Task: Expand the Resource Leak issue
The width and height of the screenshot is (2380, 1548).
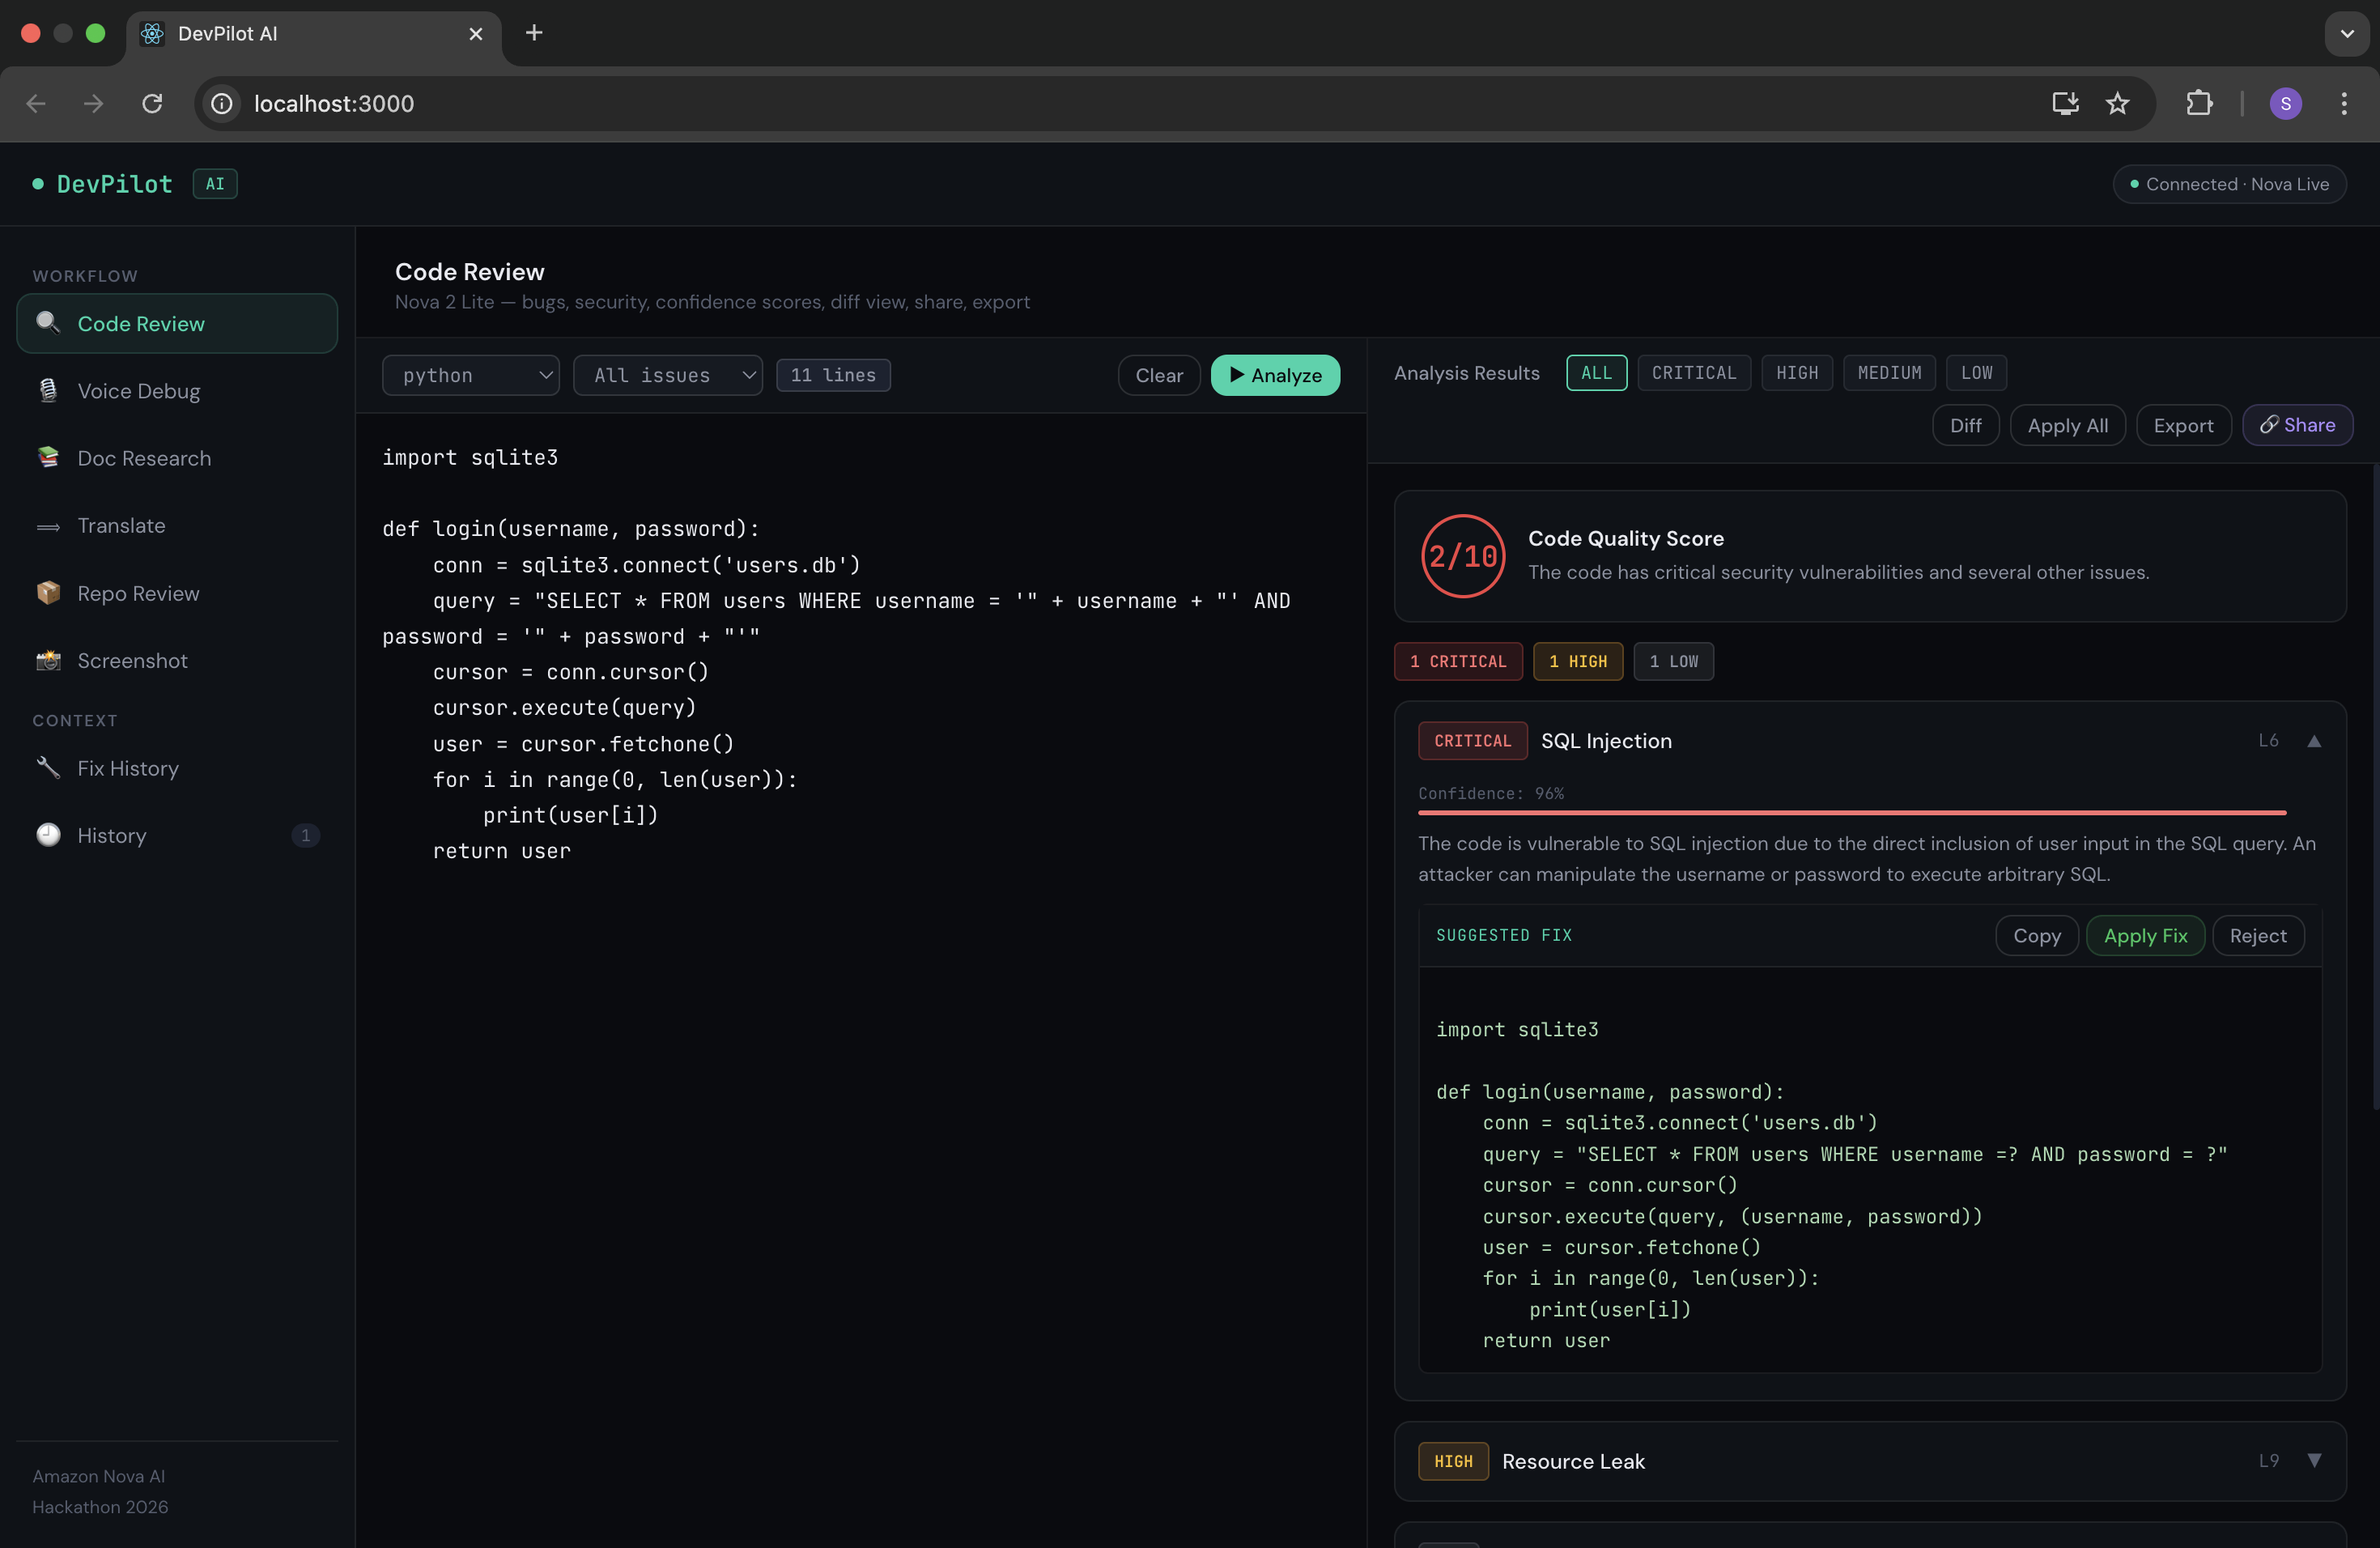Action: coord(2313,1460)
